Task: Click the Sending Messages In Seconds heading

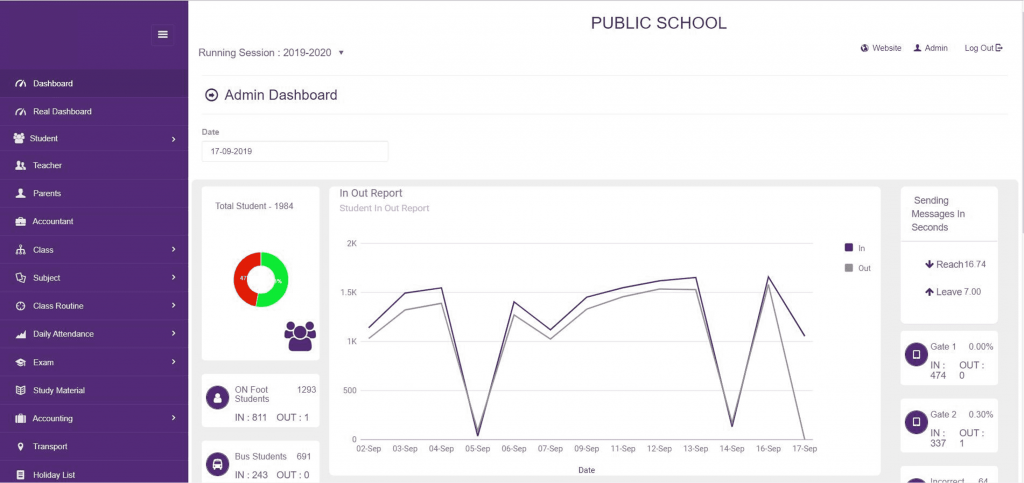Action: 938,214
